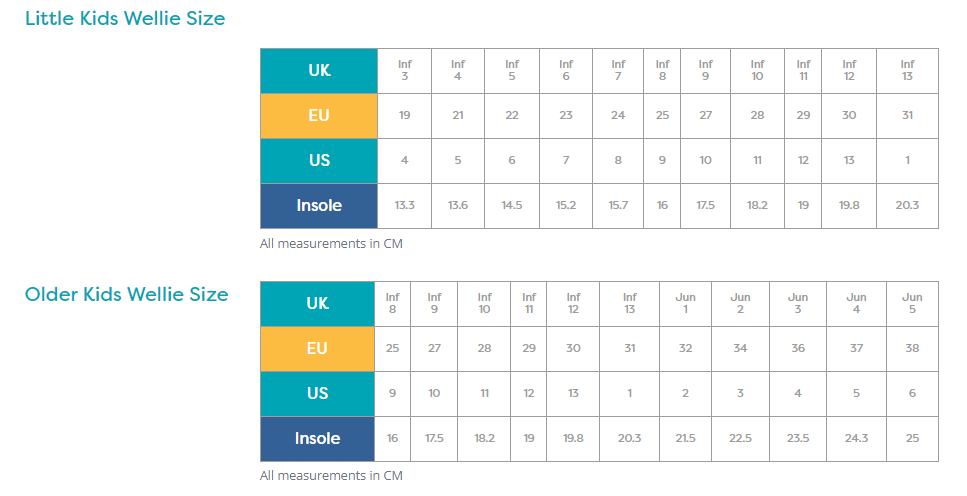Image resolution: width=967 pixels, height=496 pixels.
Task: Select the Jun 5 size cell
Action: 912,303
